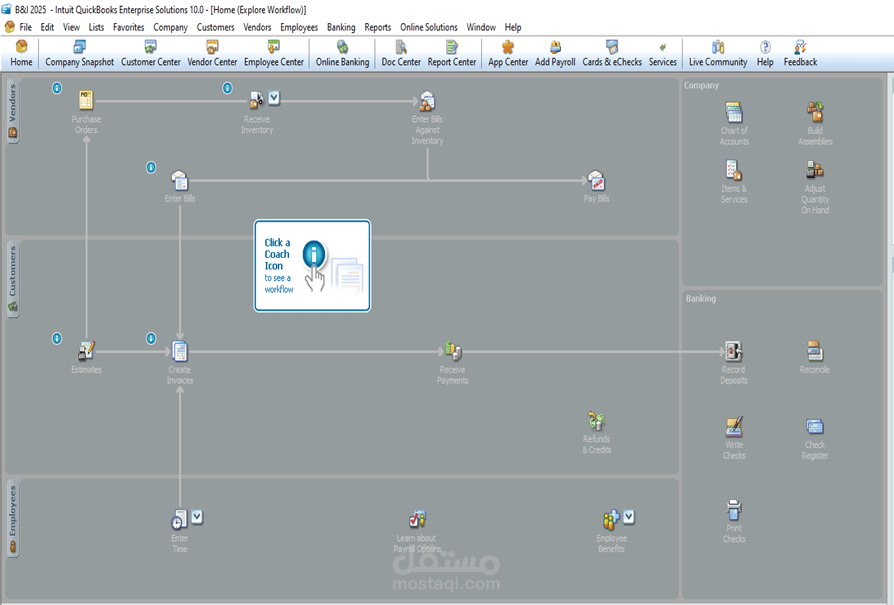894x605 pixels.
Task: Open the Customer Center
Action: [151, 54]
